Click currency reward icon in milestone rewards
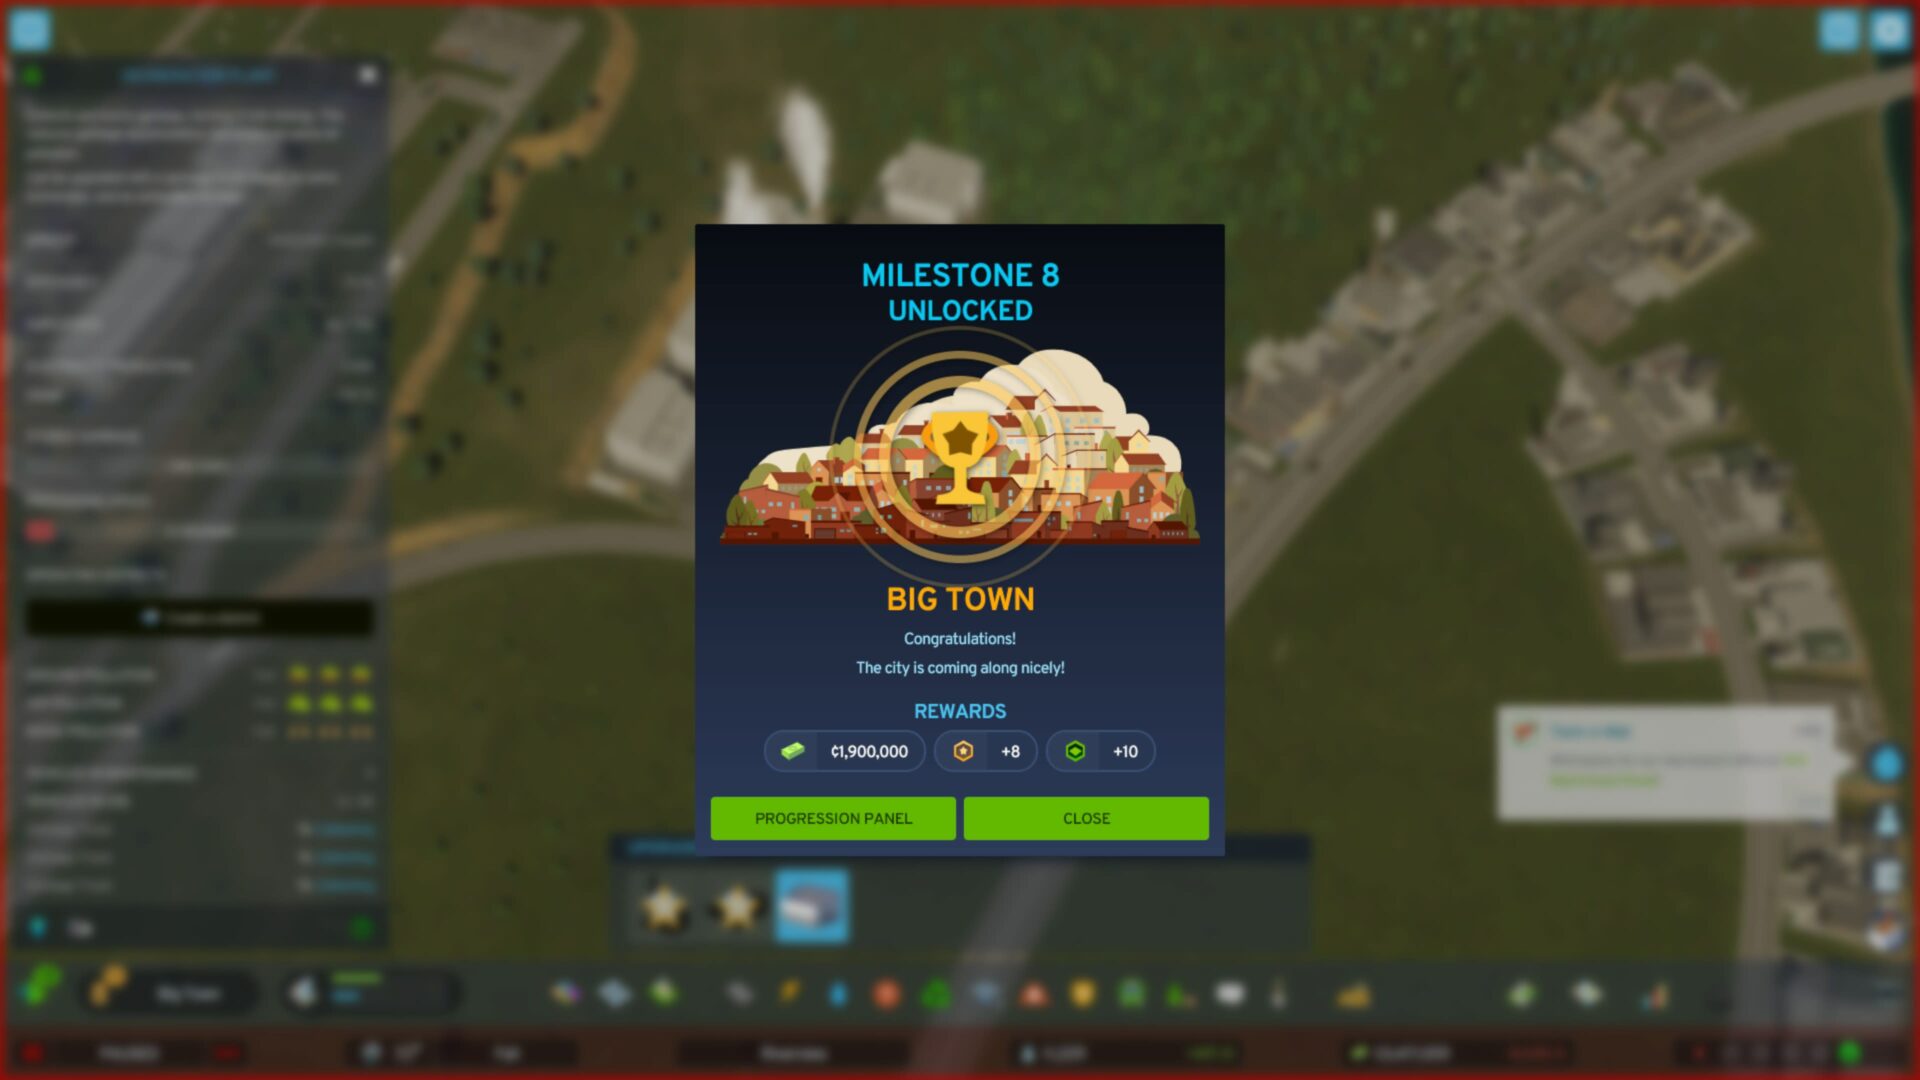Screen dimensions: 1920x1080 (x=791, y=752)
